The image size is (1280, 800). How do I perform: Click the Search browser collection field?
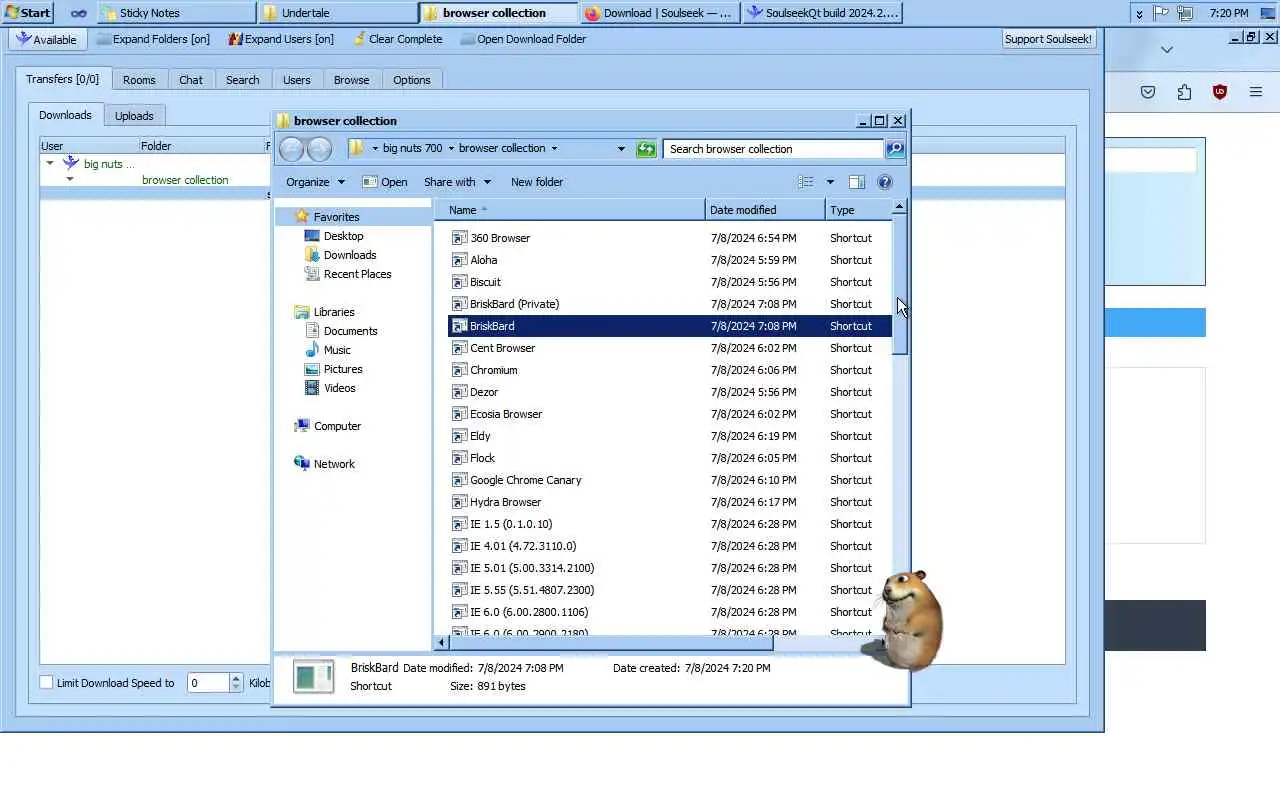coord(773,149)
